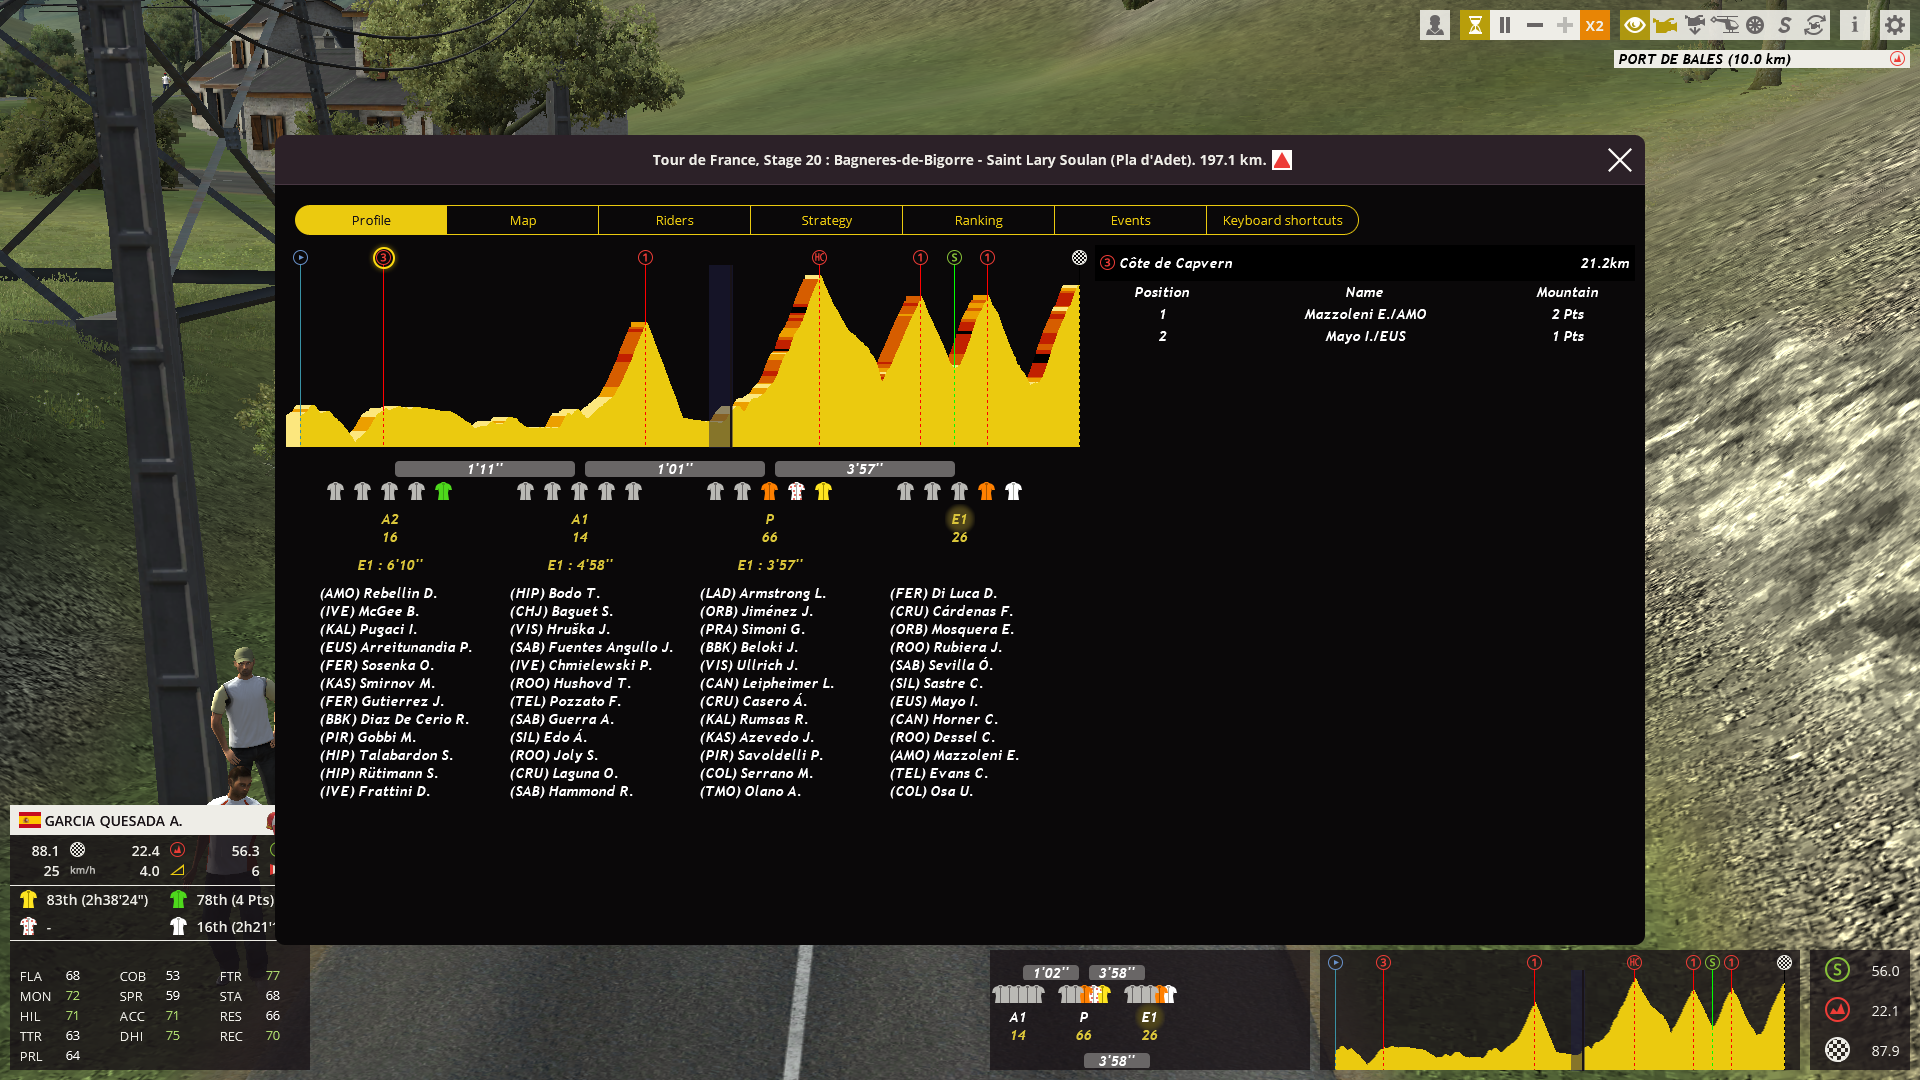Click the green jersey in group A2

click(x=443, y=491)
